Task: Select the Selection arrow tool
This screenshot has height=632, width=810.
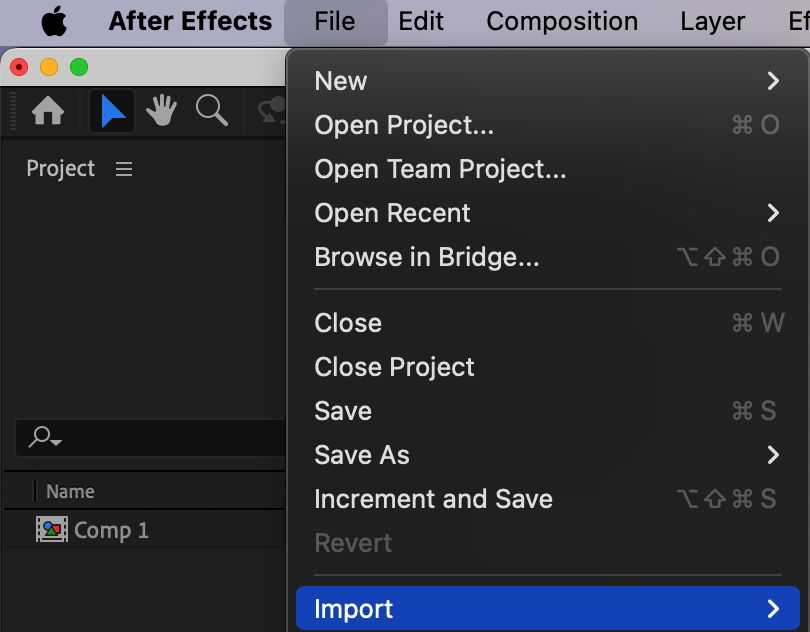Action: pos(113,111)
